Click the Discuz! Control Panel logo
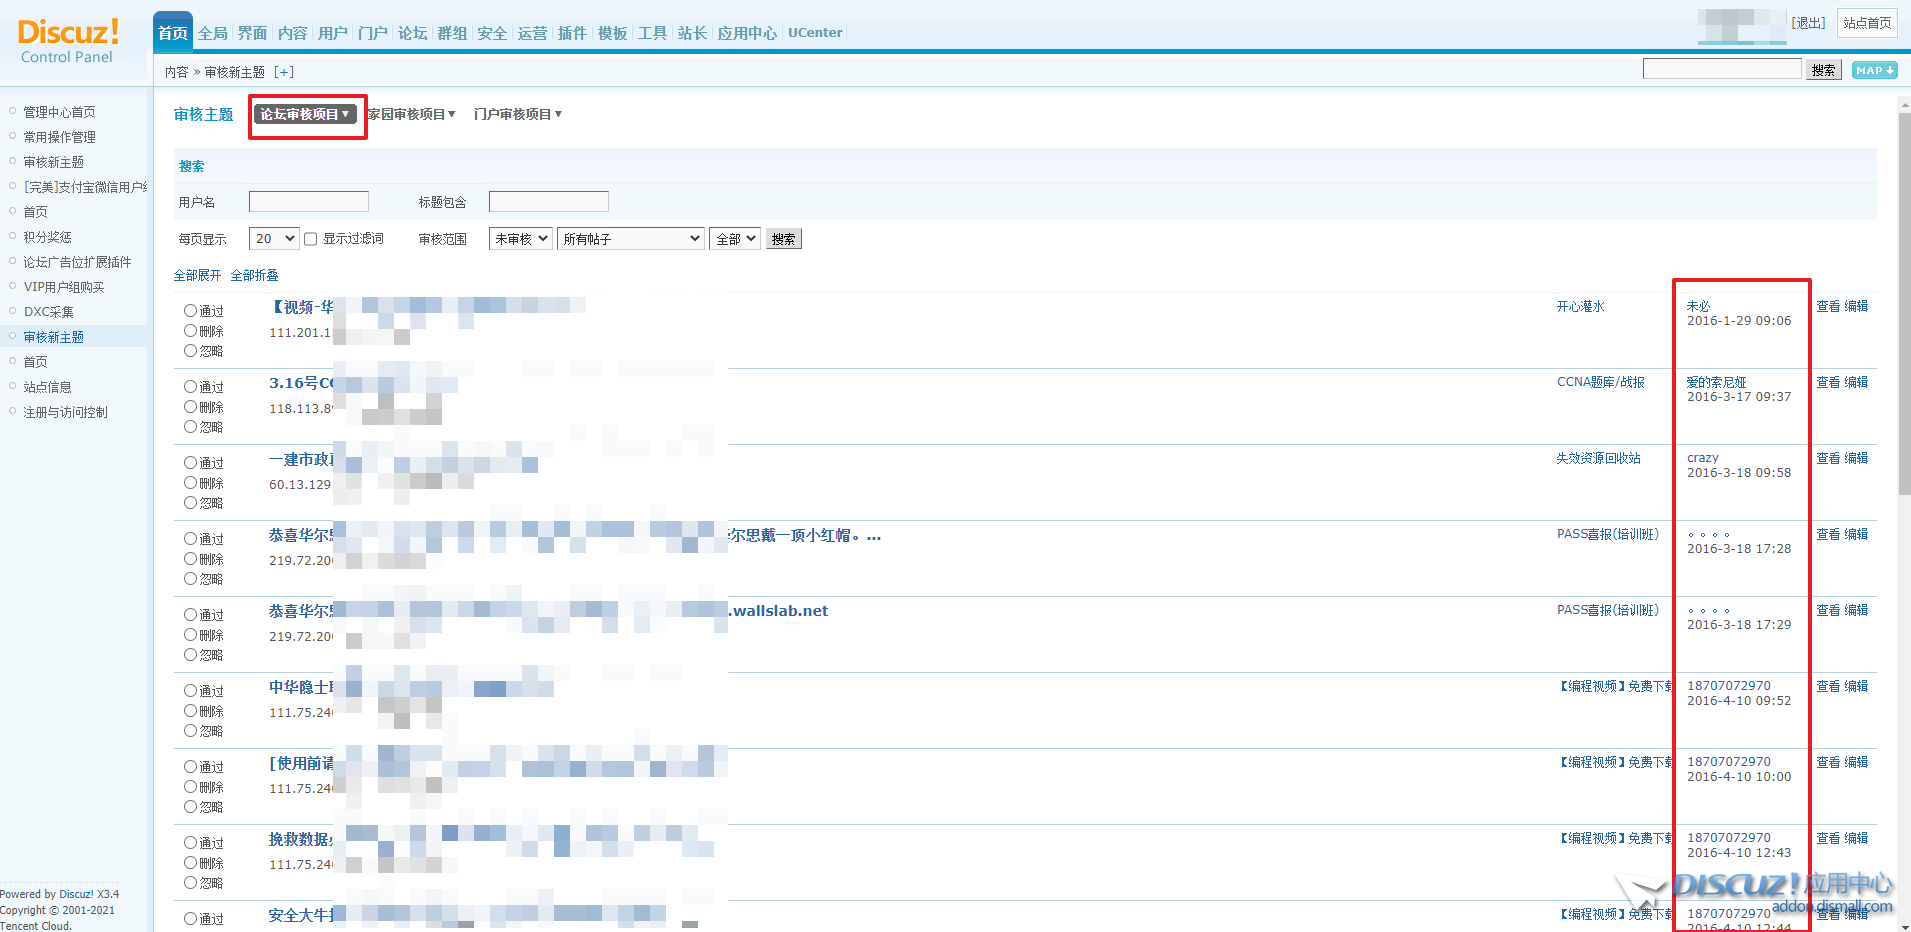1911x932 pixels. 68,41
